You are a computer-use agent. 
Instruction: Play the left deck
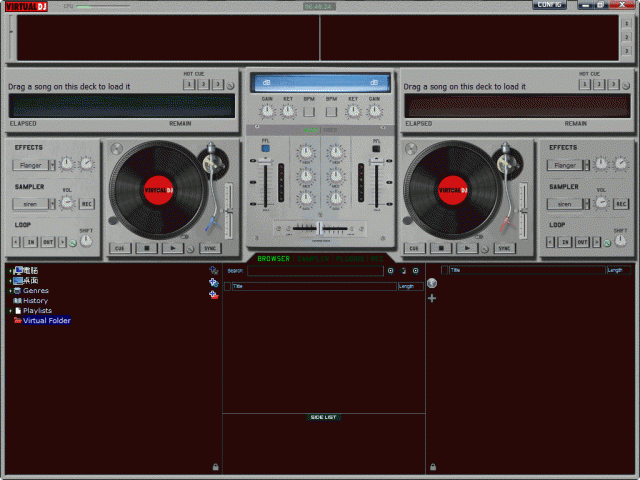pyautogui.click(x=172, y=248)
